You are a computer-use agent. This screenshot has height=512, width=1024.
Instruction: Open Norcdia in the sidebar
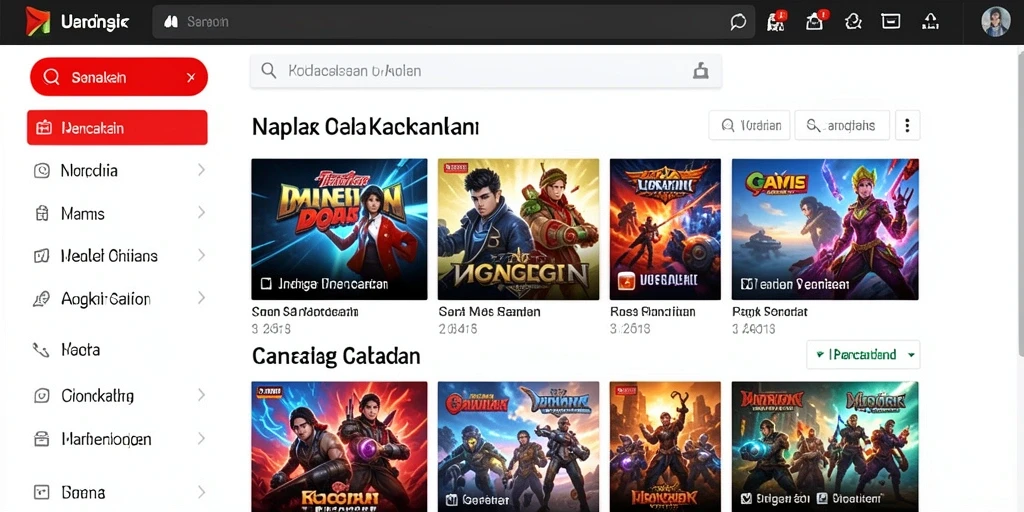point(89,171)
